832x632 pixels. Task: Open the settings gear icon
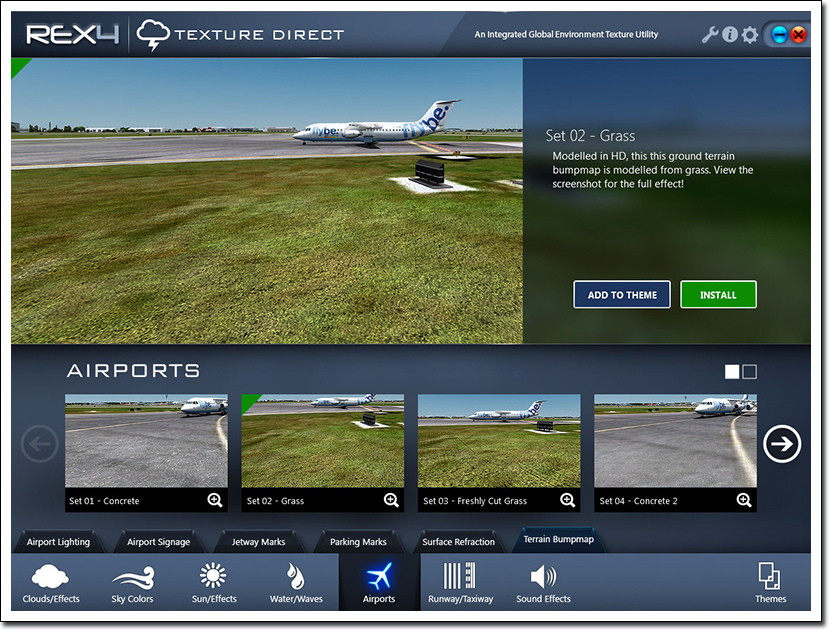[749, 36]
